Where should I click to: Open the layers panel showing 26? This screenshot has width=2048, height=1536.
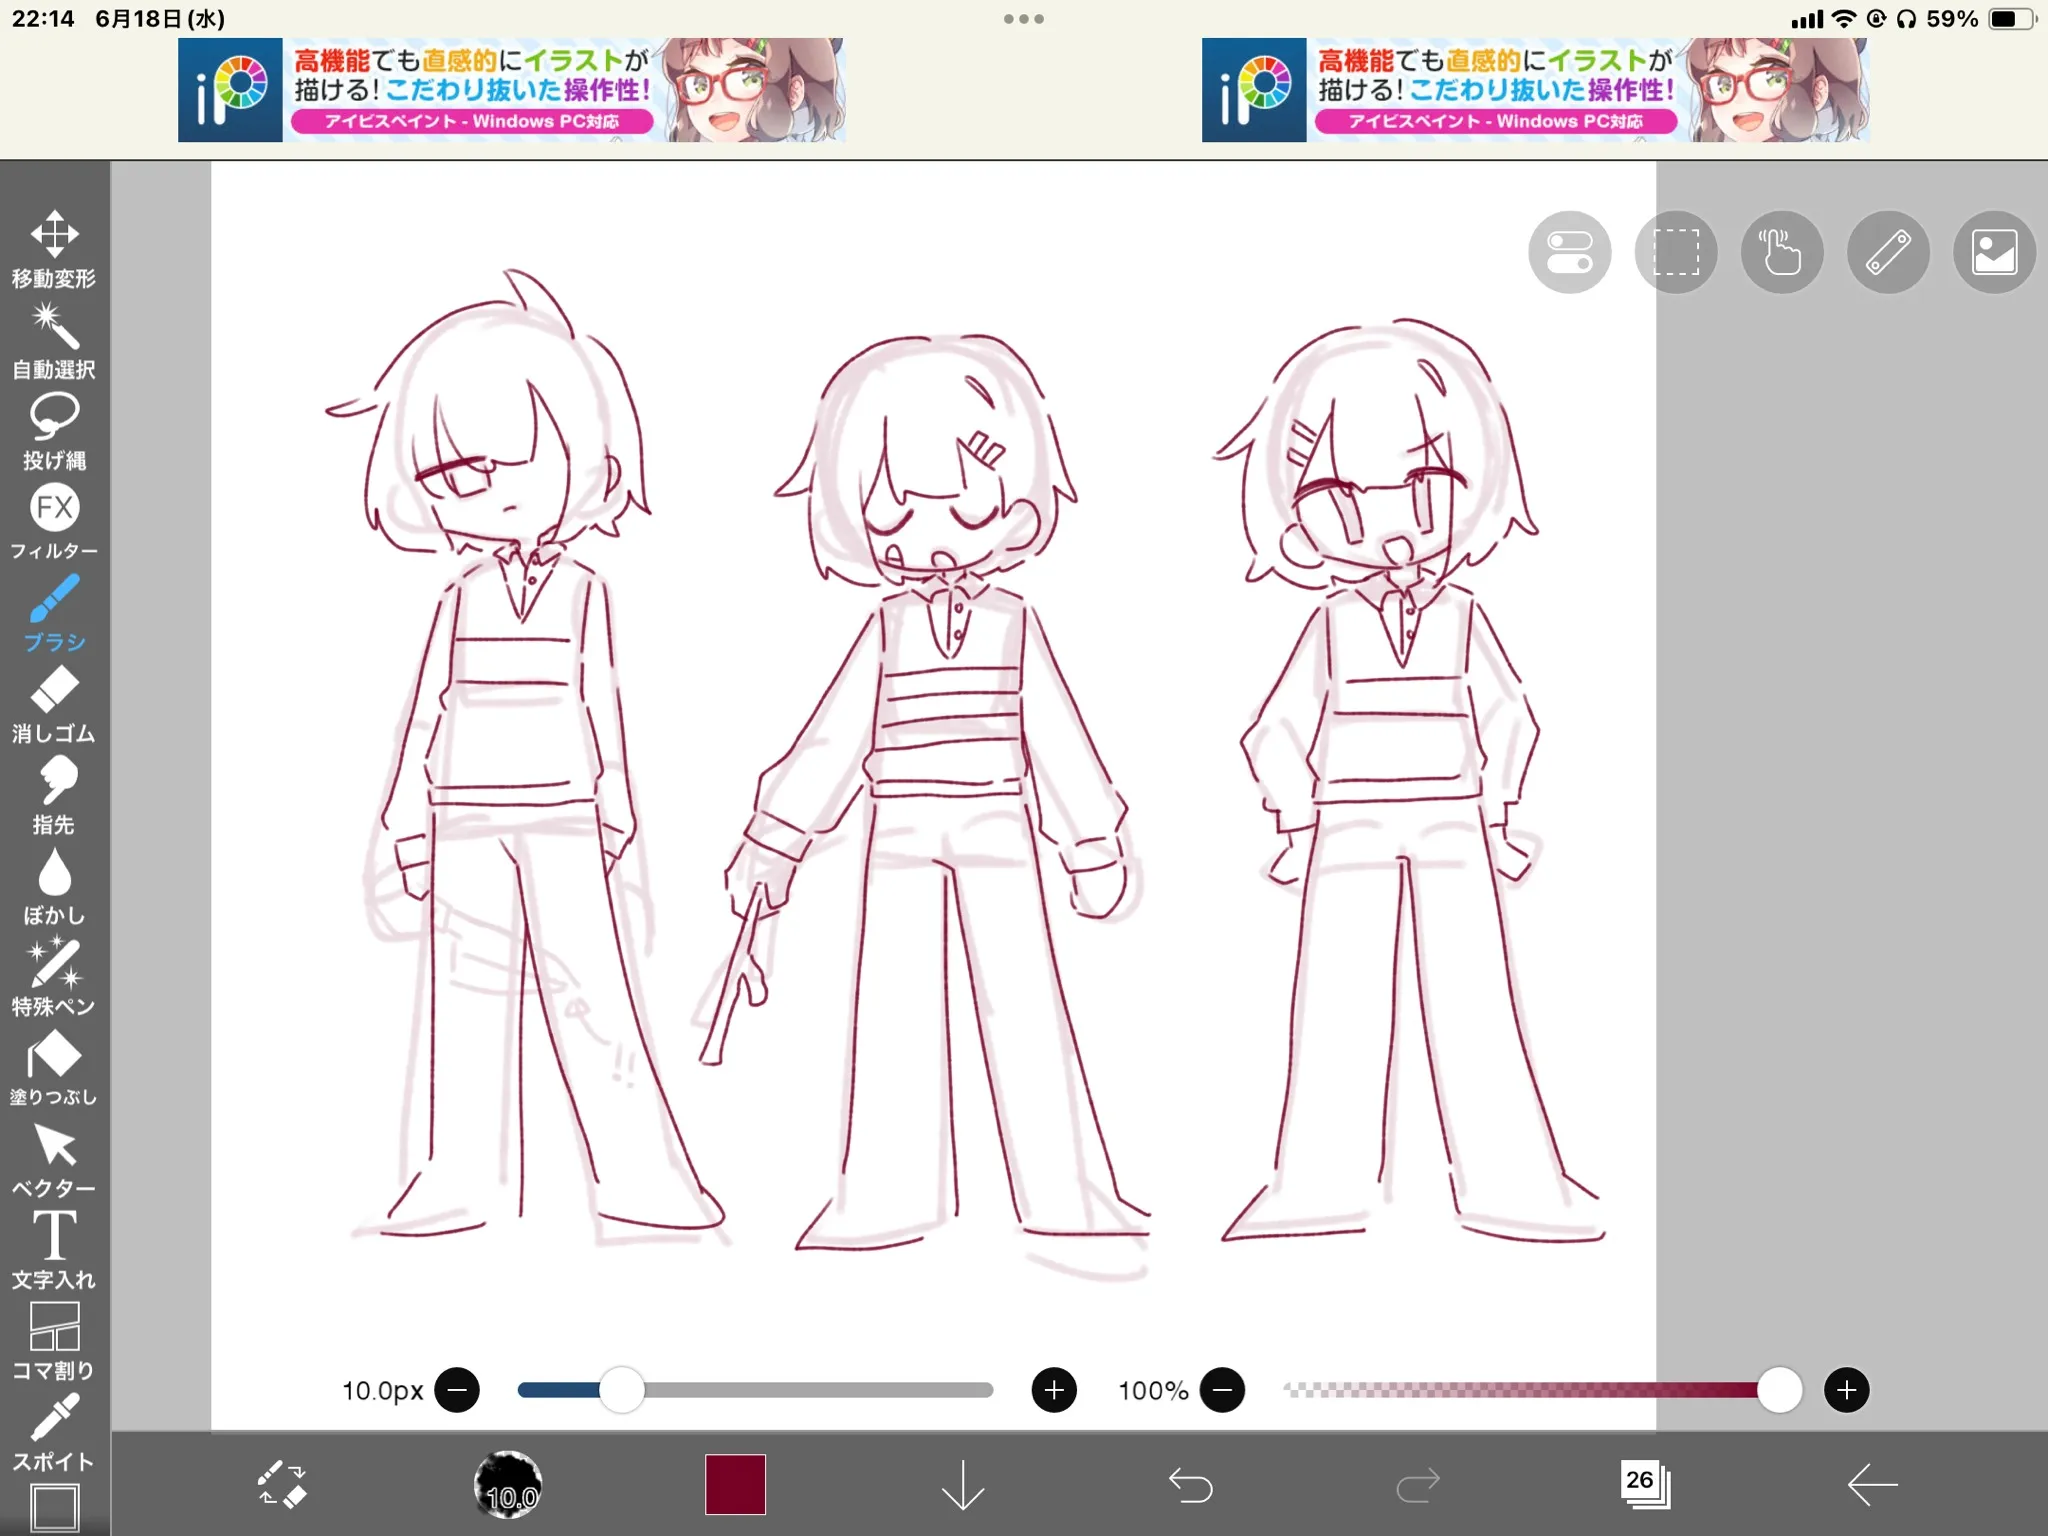tap(1644, 1484)
